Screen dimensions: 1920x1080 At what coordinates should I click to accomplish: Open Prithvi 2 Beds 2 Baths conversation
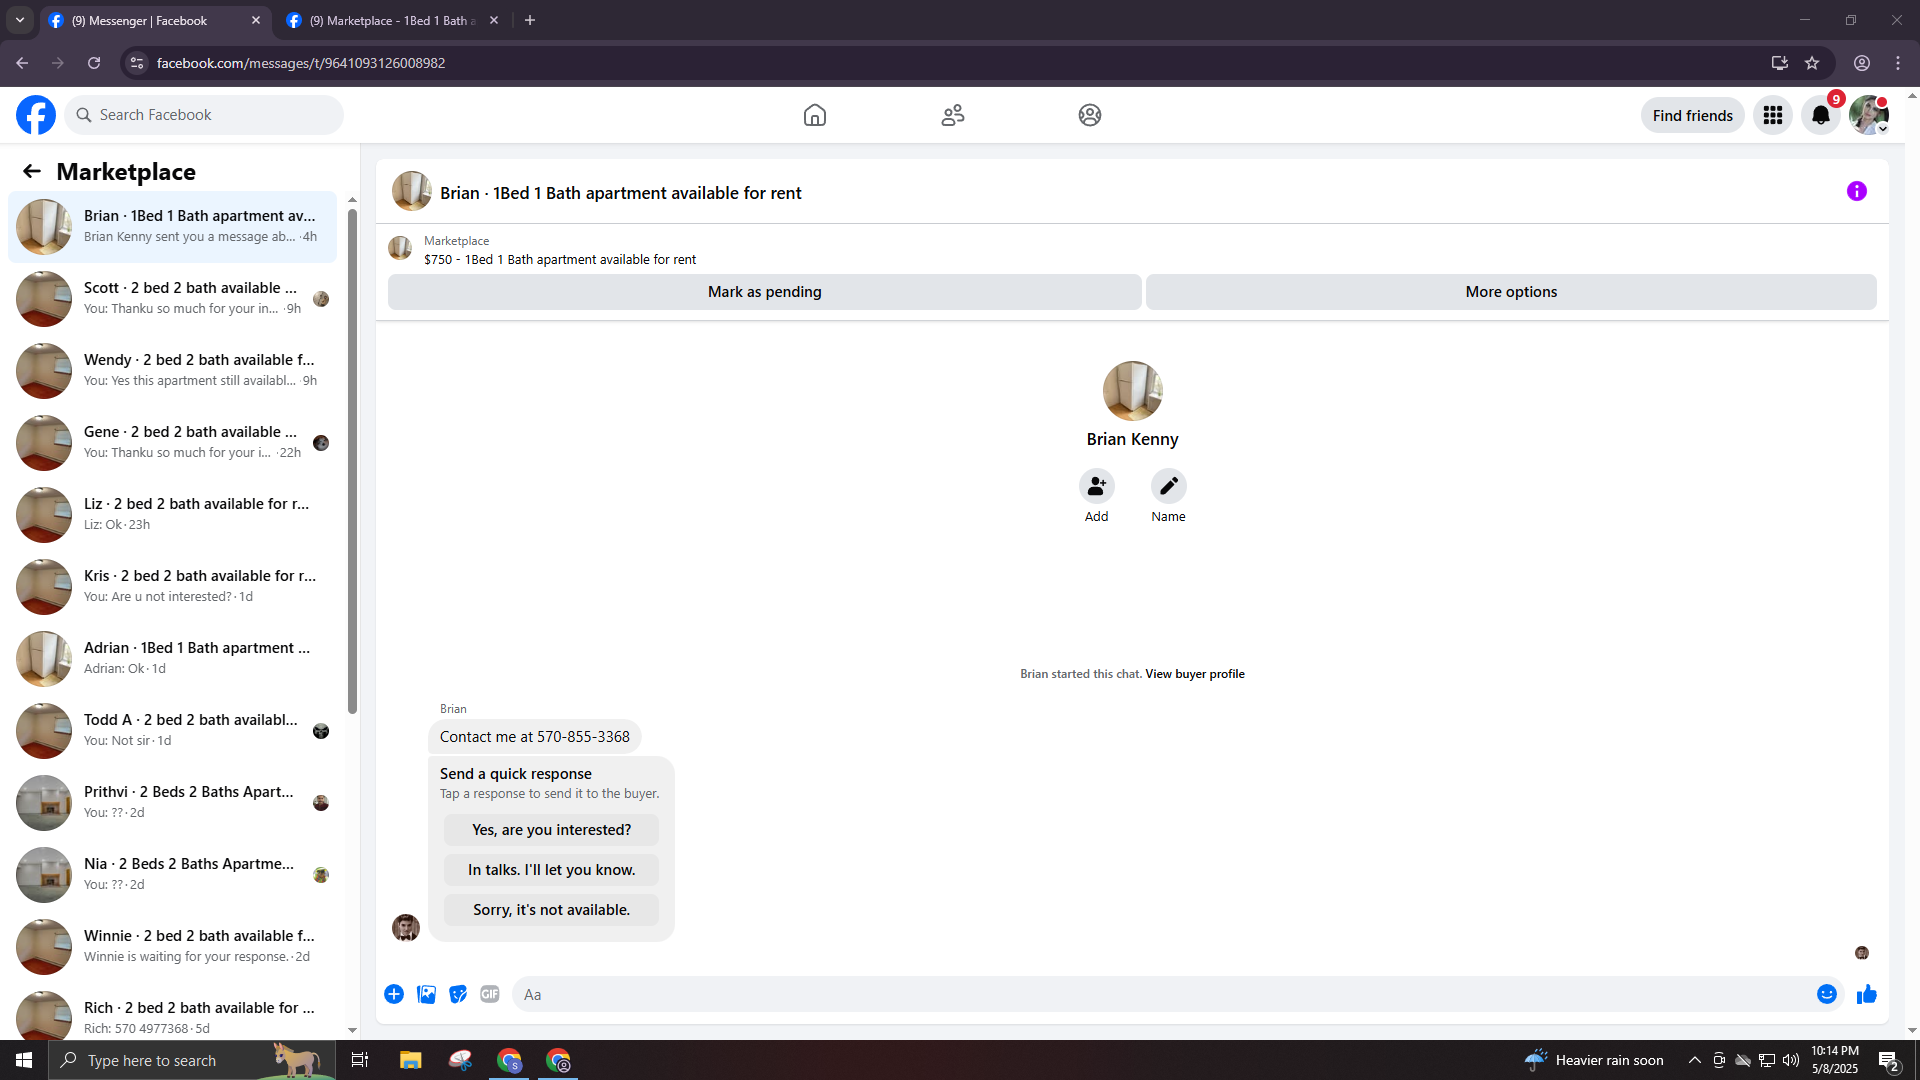tap(172, 803)
